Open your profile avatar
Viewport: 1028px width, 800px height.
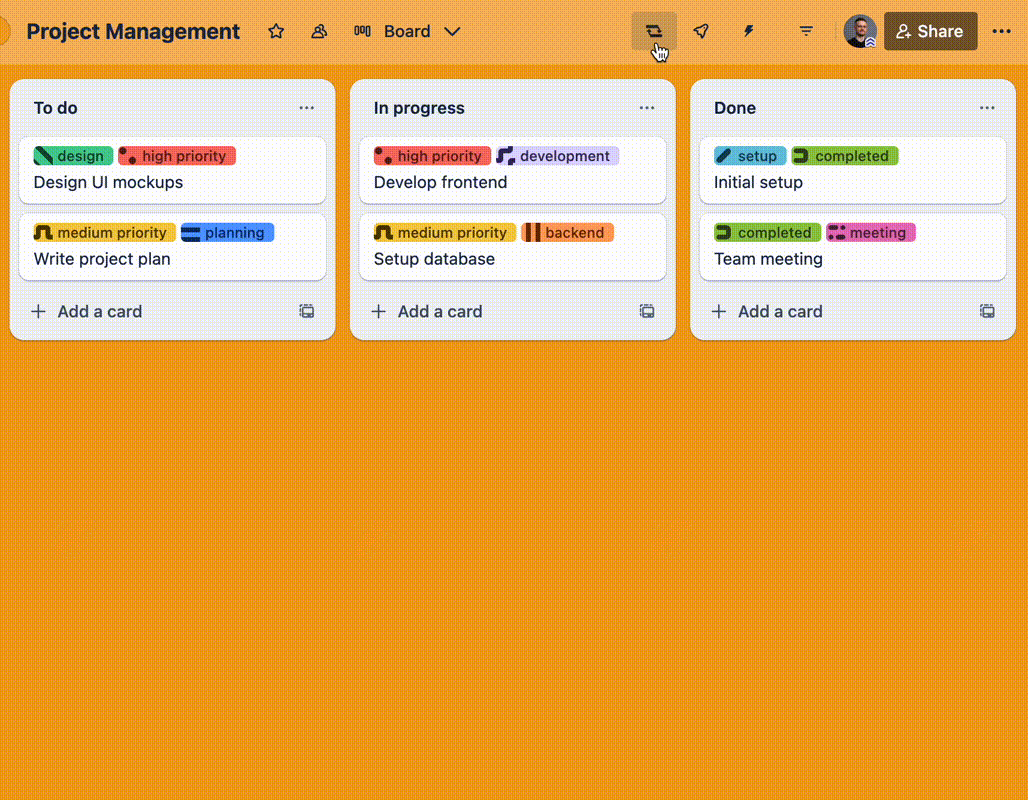860,31
